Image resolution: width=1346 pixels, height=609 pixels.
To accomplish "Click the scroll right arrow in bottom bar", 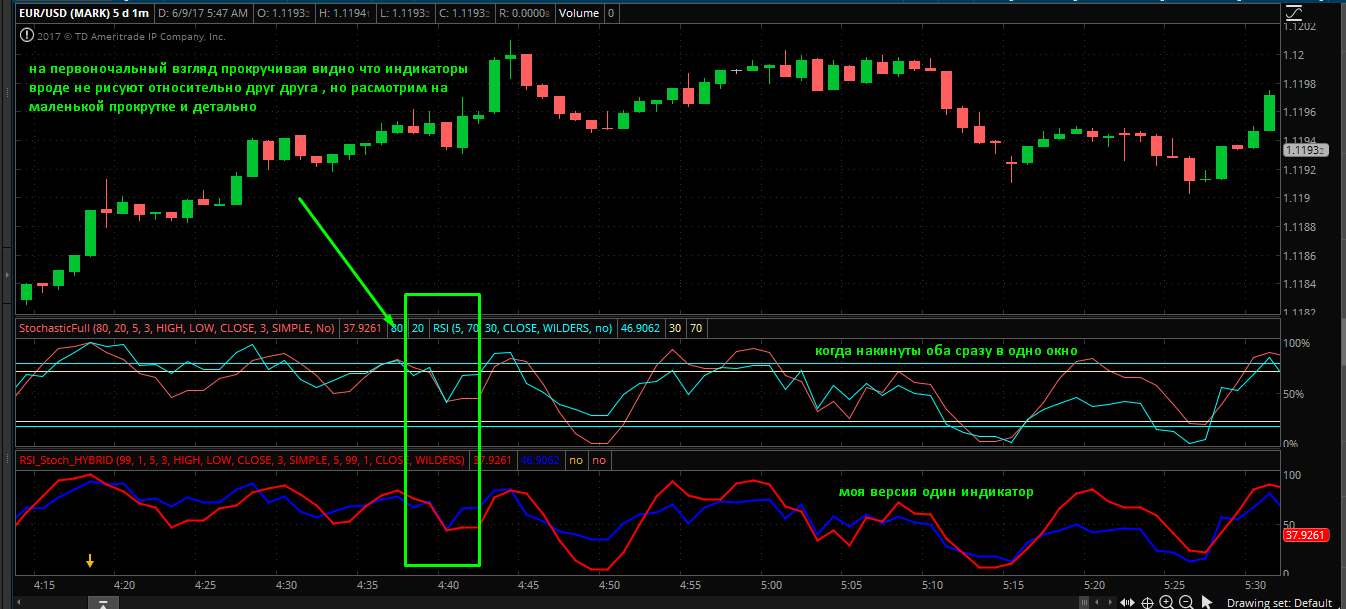I will [x=1109, y=602].
